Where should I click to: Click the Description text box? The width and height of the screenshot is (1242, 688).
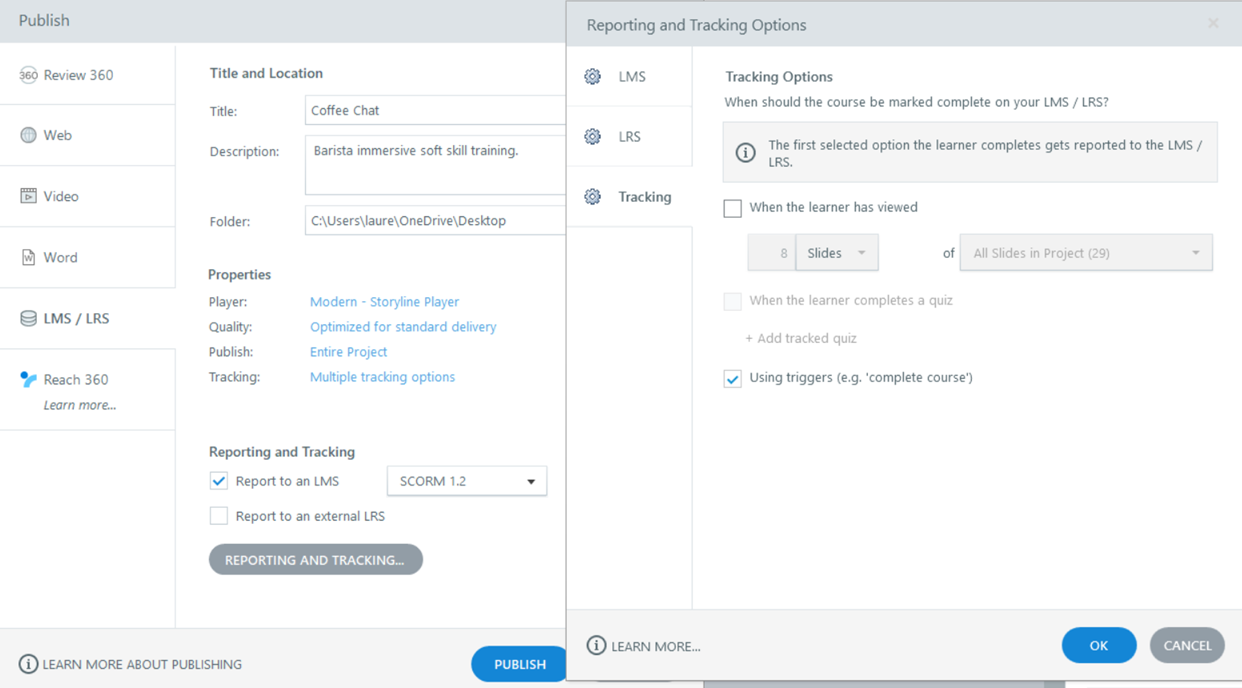(435, 165)
